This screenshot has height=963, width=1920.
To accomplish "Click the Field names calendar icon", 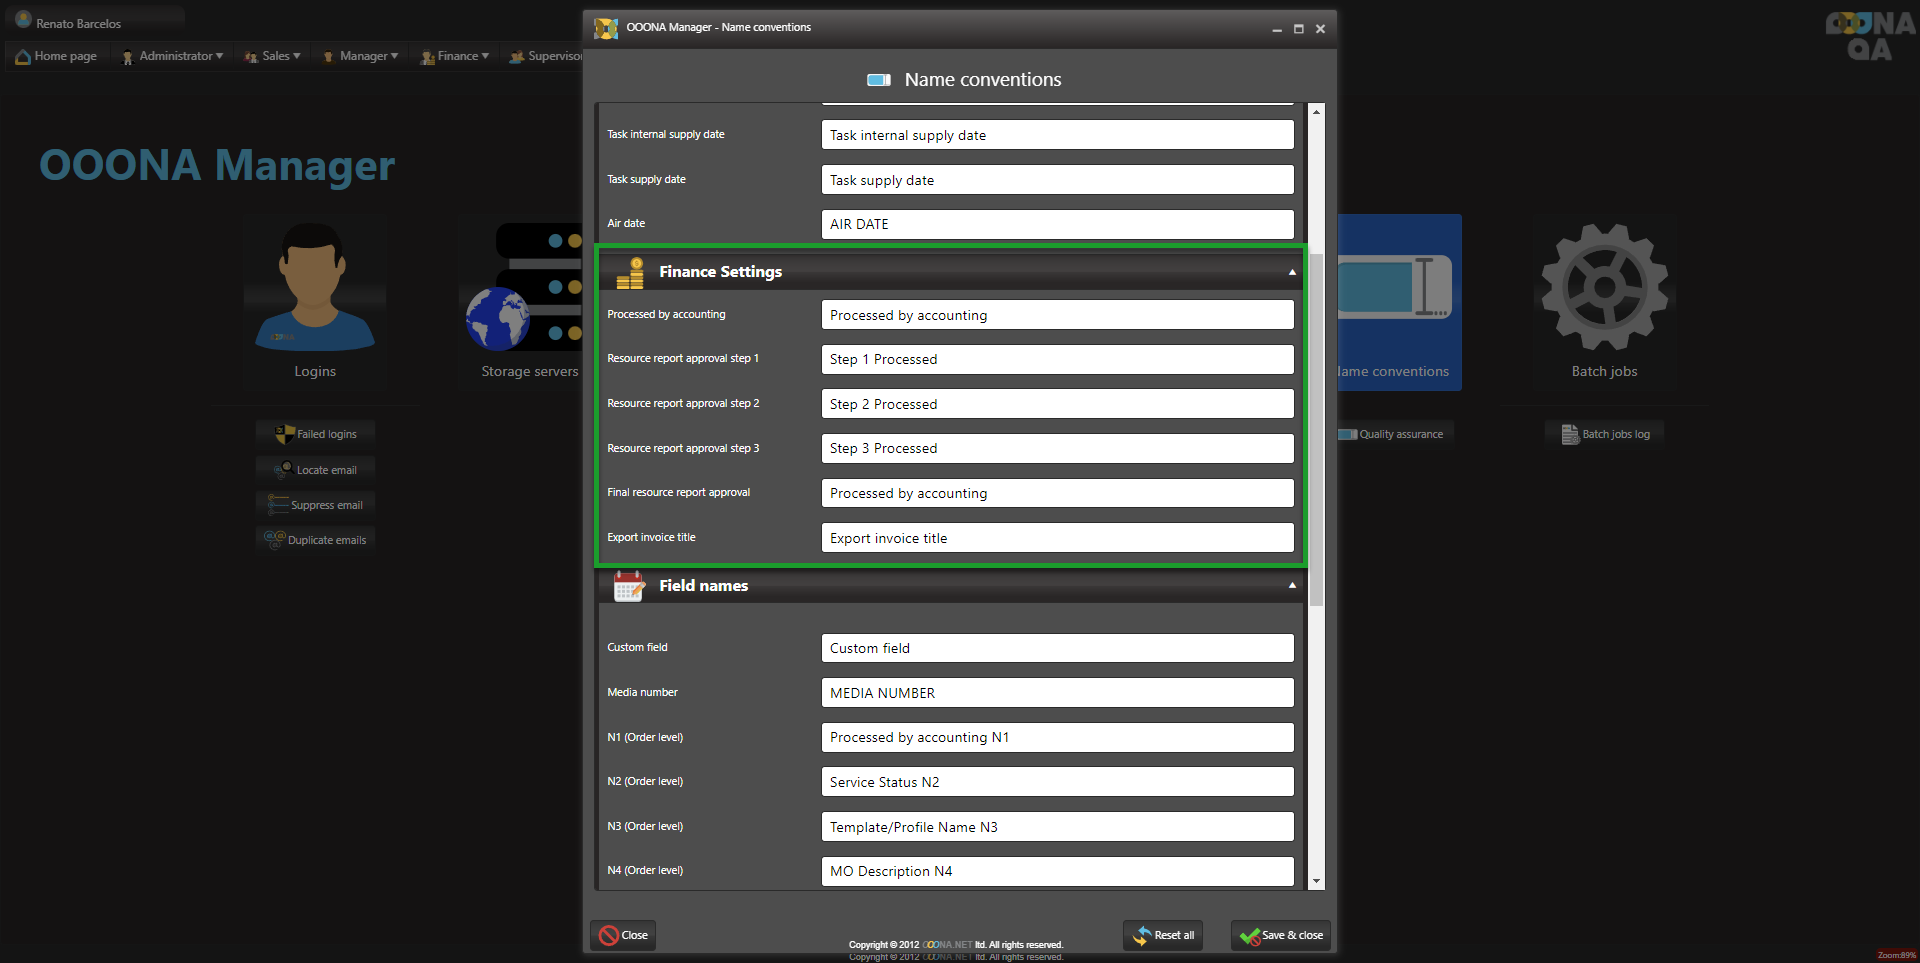I will pos(629,586).
